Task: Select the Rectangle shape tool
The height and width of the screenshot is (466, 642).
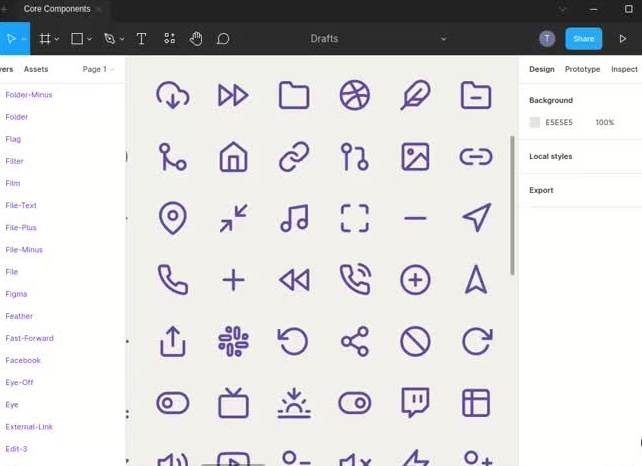Action: 76,39
